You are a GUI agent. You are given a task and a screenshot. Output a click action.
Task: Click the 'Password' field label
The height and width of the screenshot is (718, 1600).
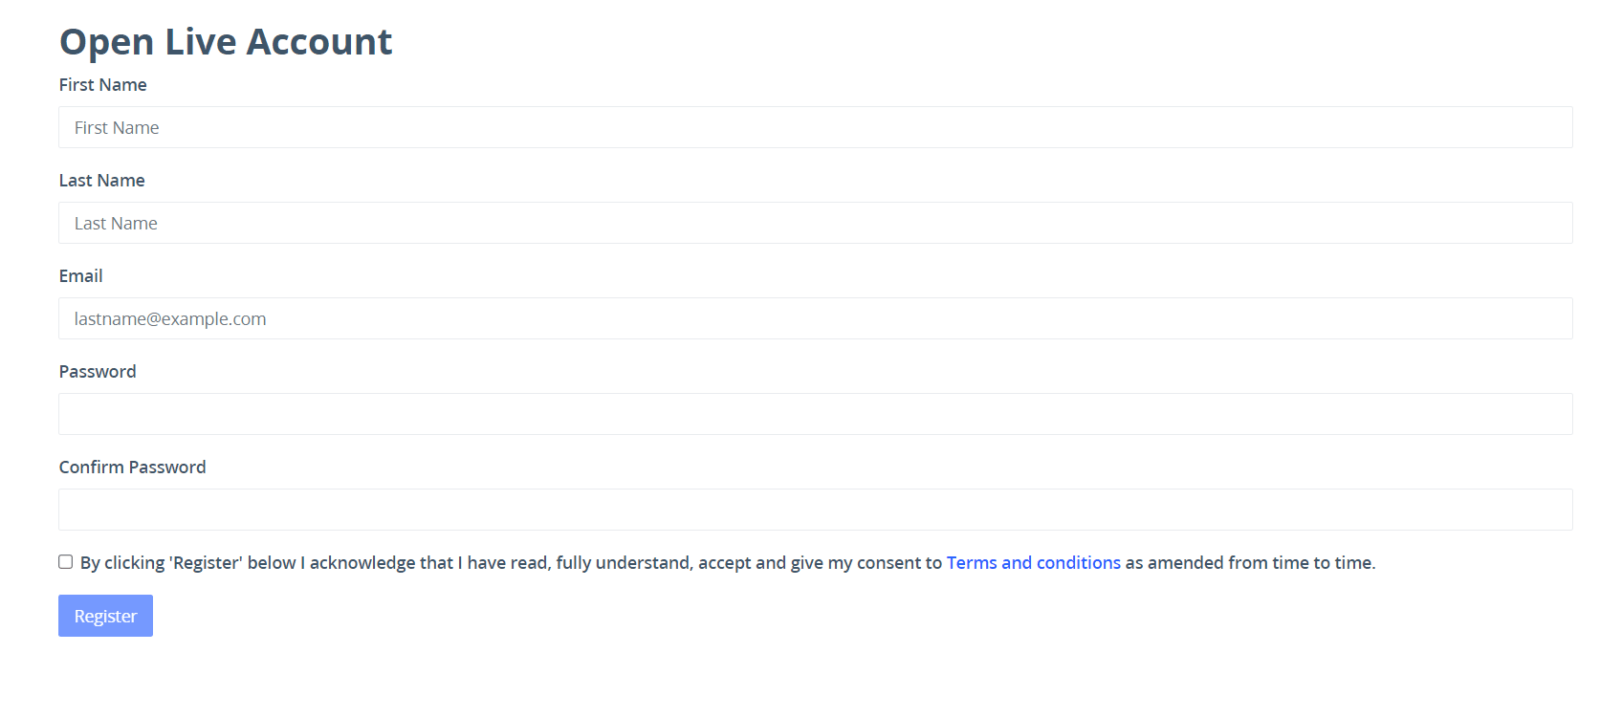point(97,372)
